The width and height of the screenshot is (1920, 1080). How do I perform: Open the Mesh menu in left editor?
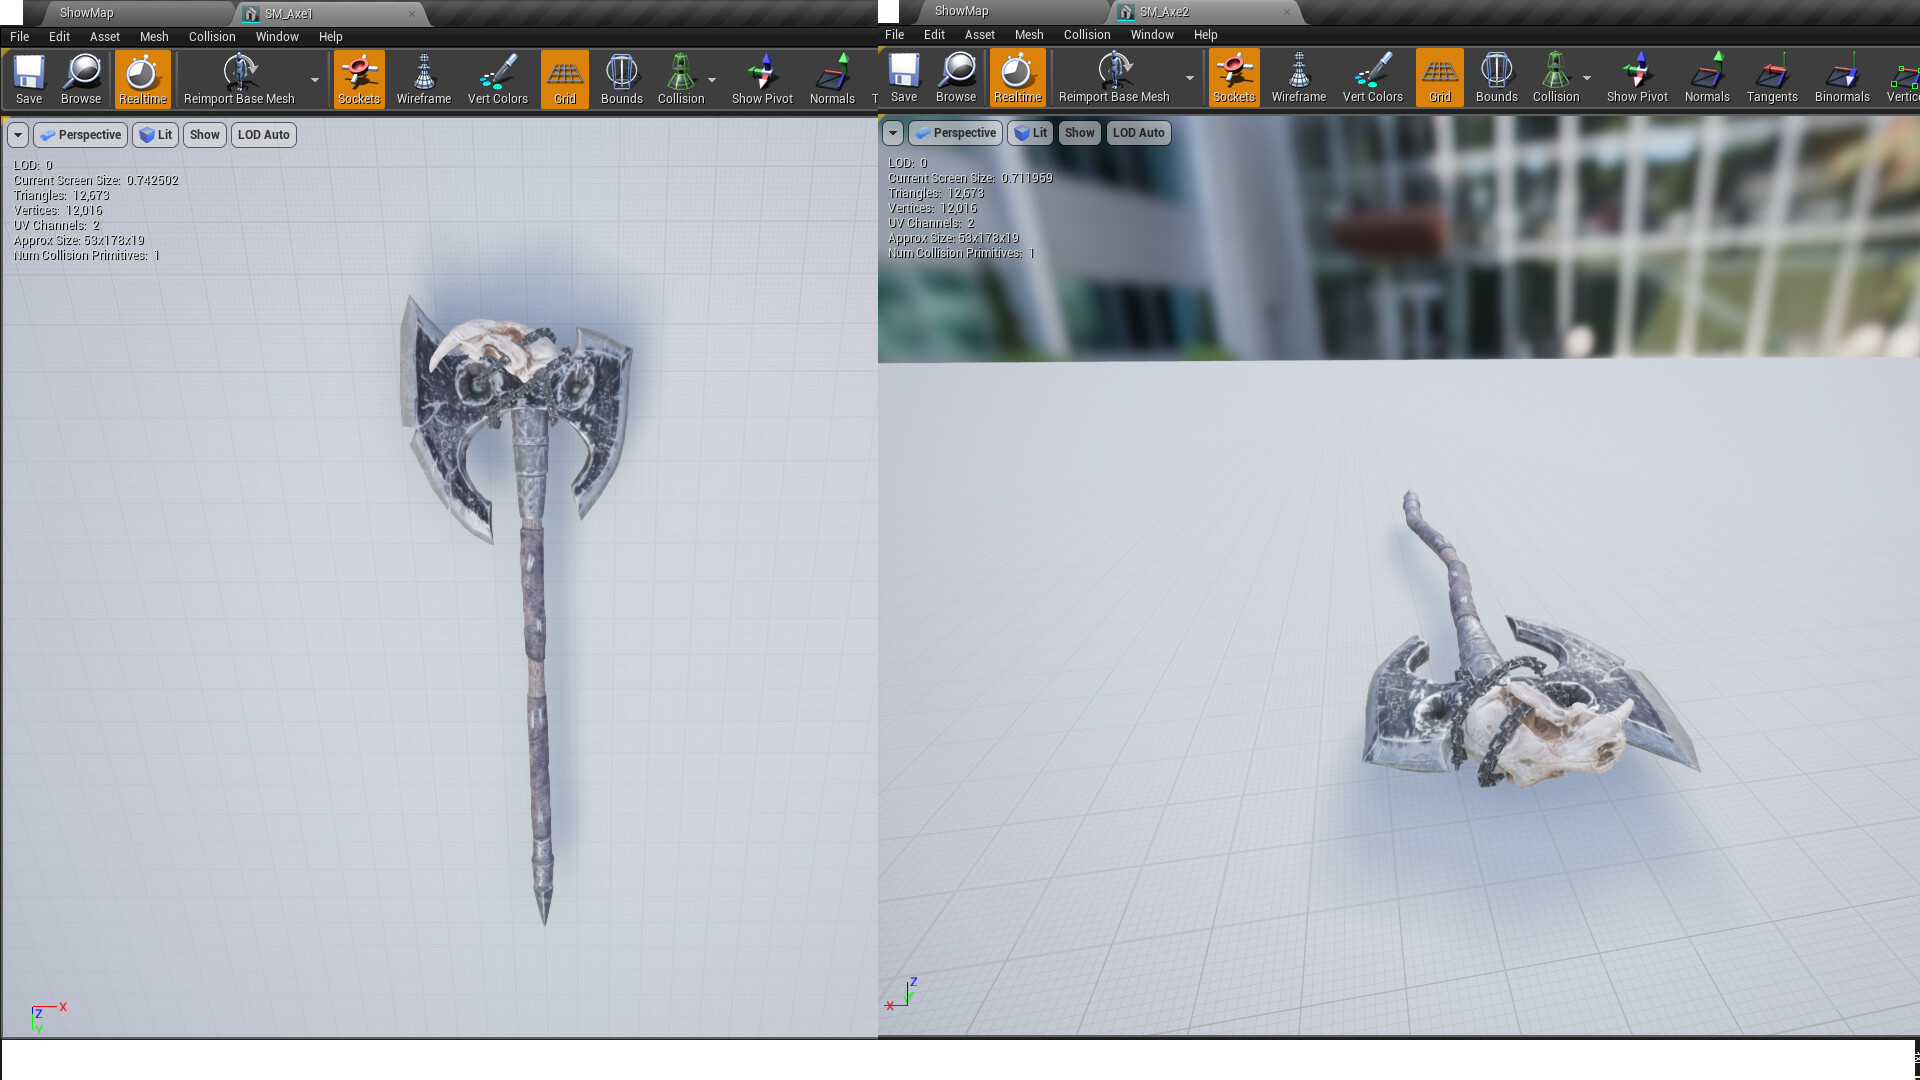153,37
